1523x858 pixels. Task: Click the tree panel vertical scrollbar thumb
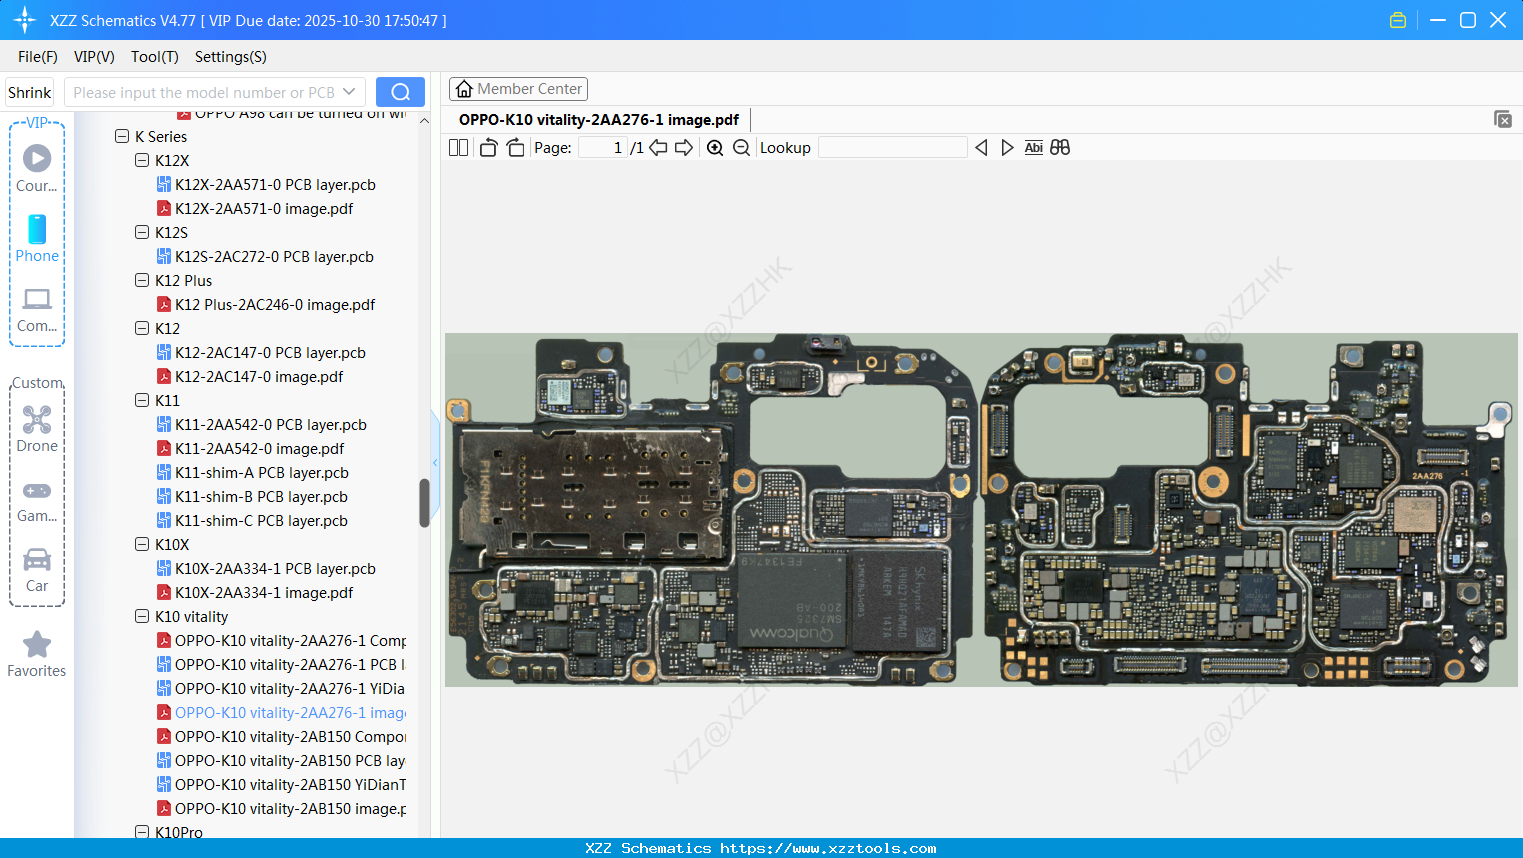click(424, 502)
